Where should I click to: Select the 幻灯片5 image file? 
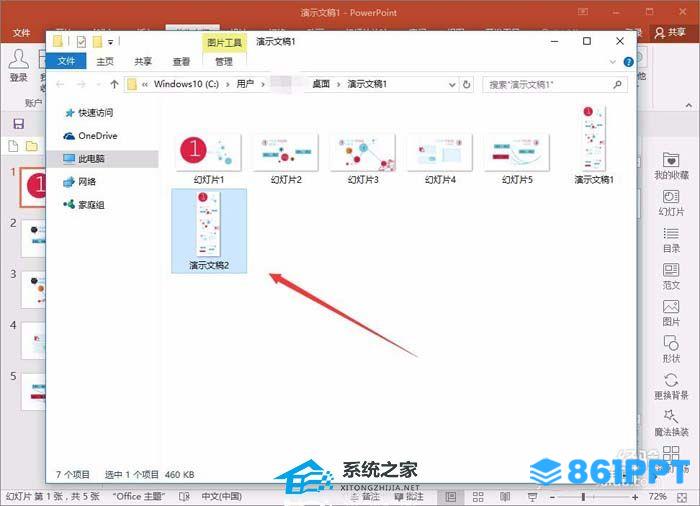tap(517, 159)
